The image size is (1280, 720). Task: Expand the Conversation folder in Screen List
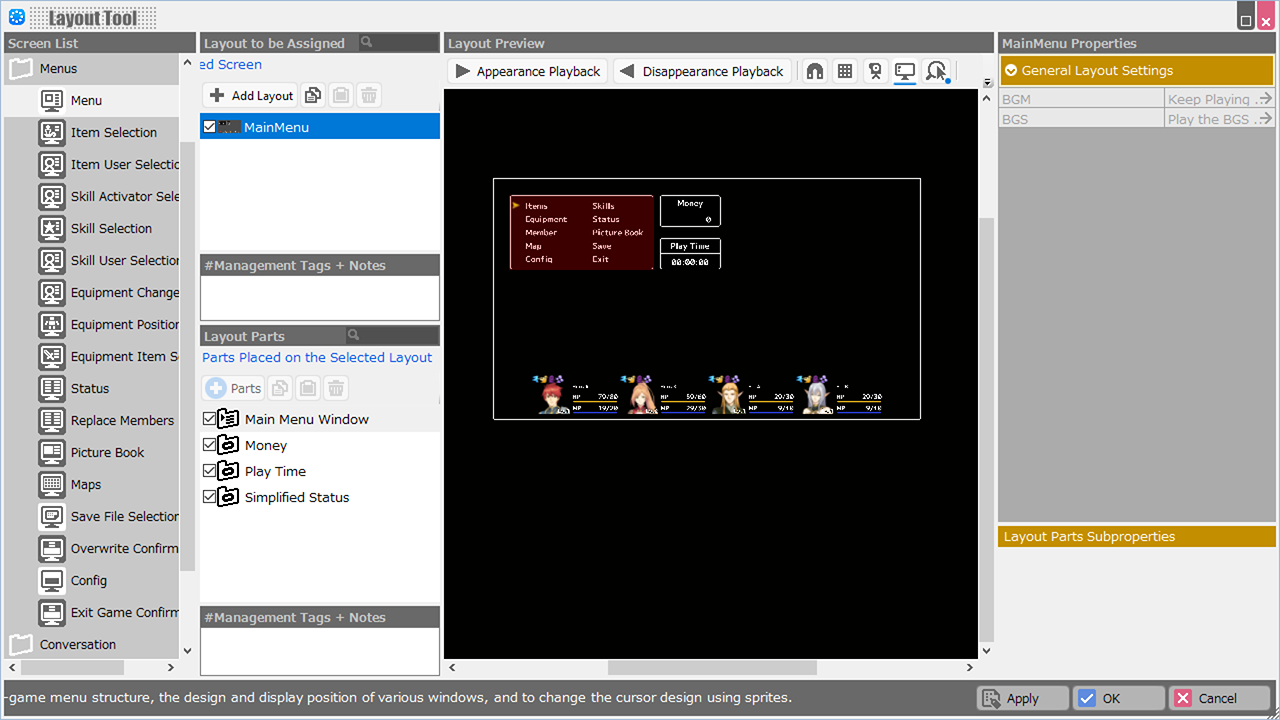click(x=21, y=644)
